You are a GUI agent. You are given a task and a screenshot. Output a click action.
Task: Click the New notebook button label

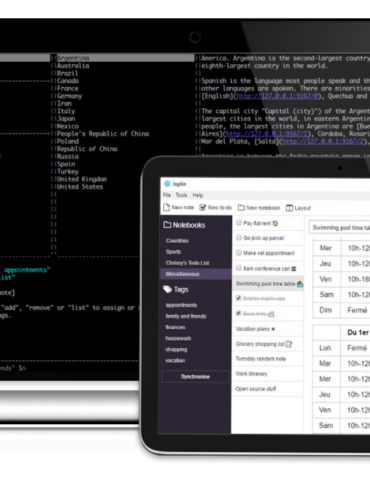pos(263,208)
